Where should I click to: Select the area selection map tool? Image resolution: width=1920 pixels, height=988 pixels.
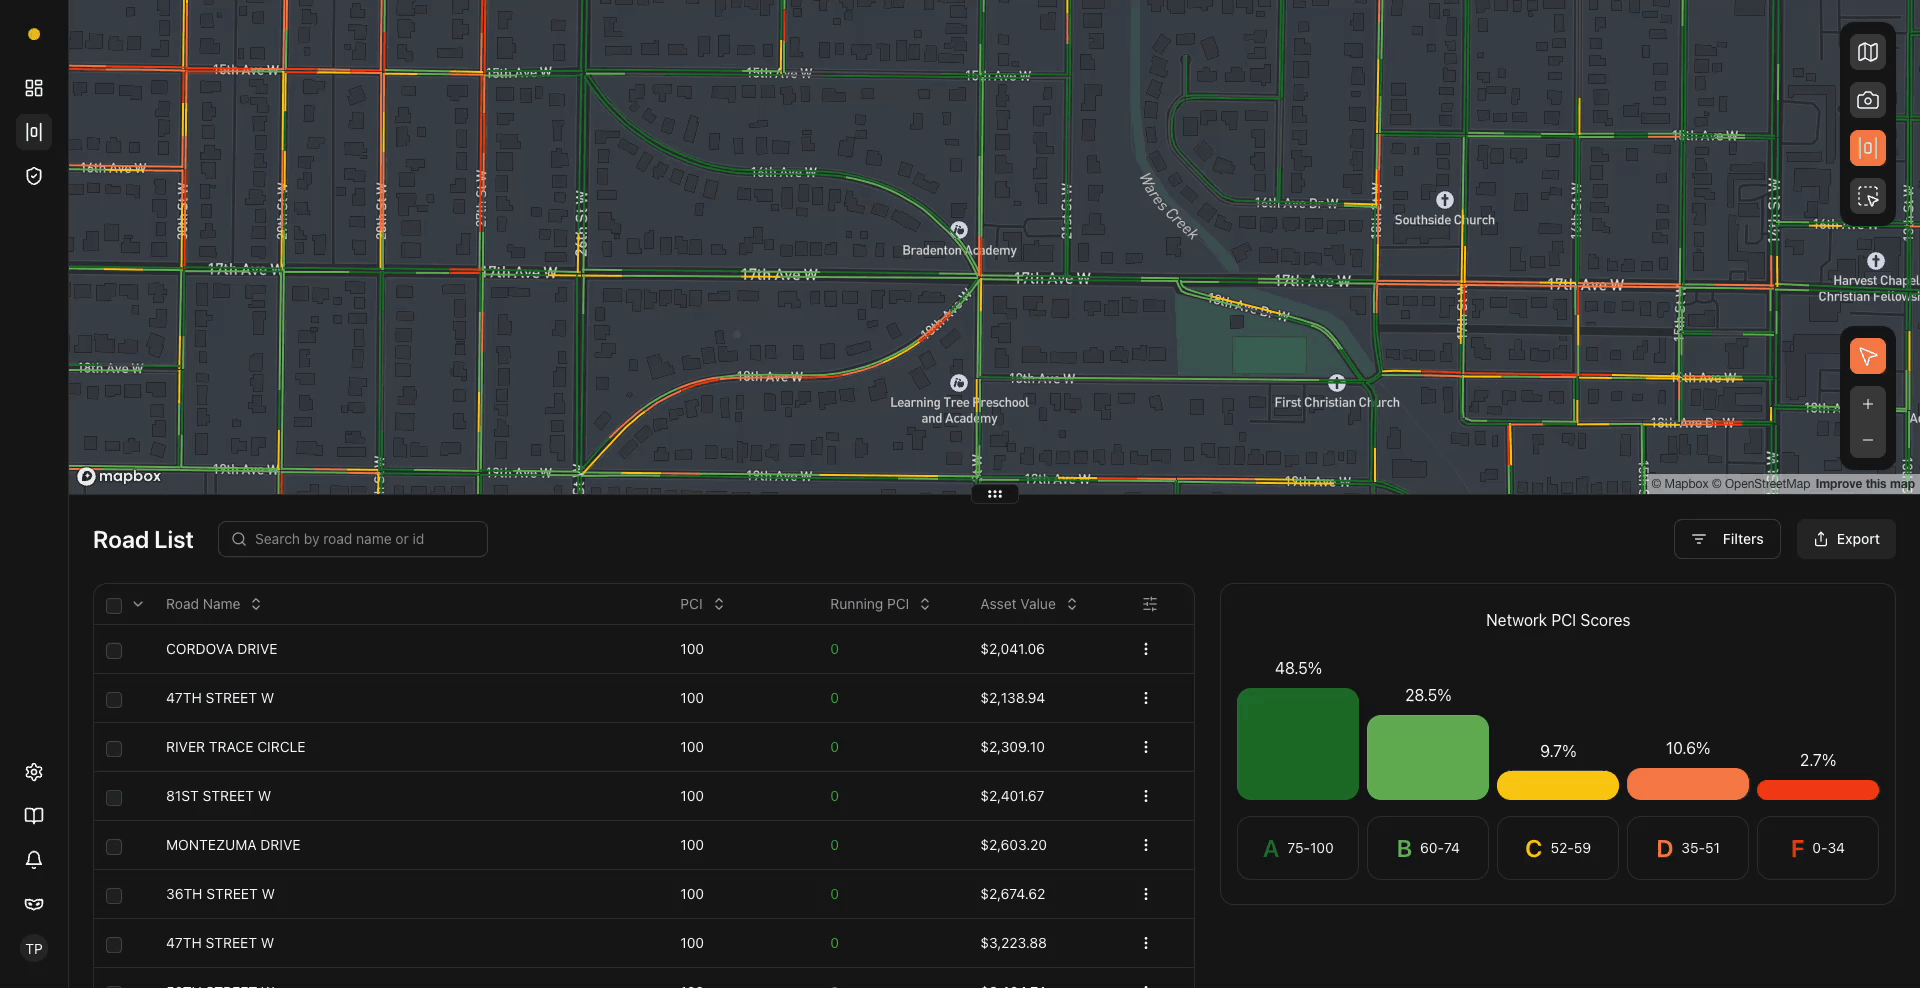(1868, 196)
